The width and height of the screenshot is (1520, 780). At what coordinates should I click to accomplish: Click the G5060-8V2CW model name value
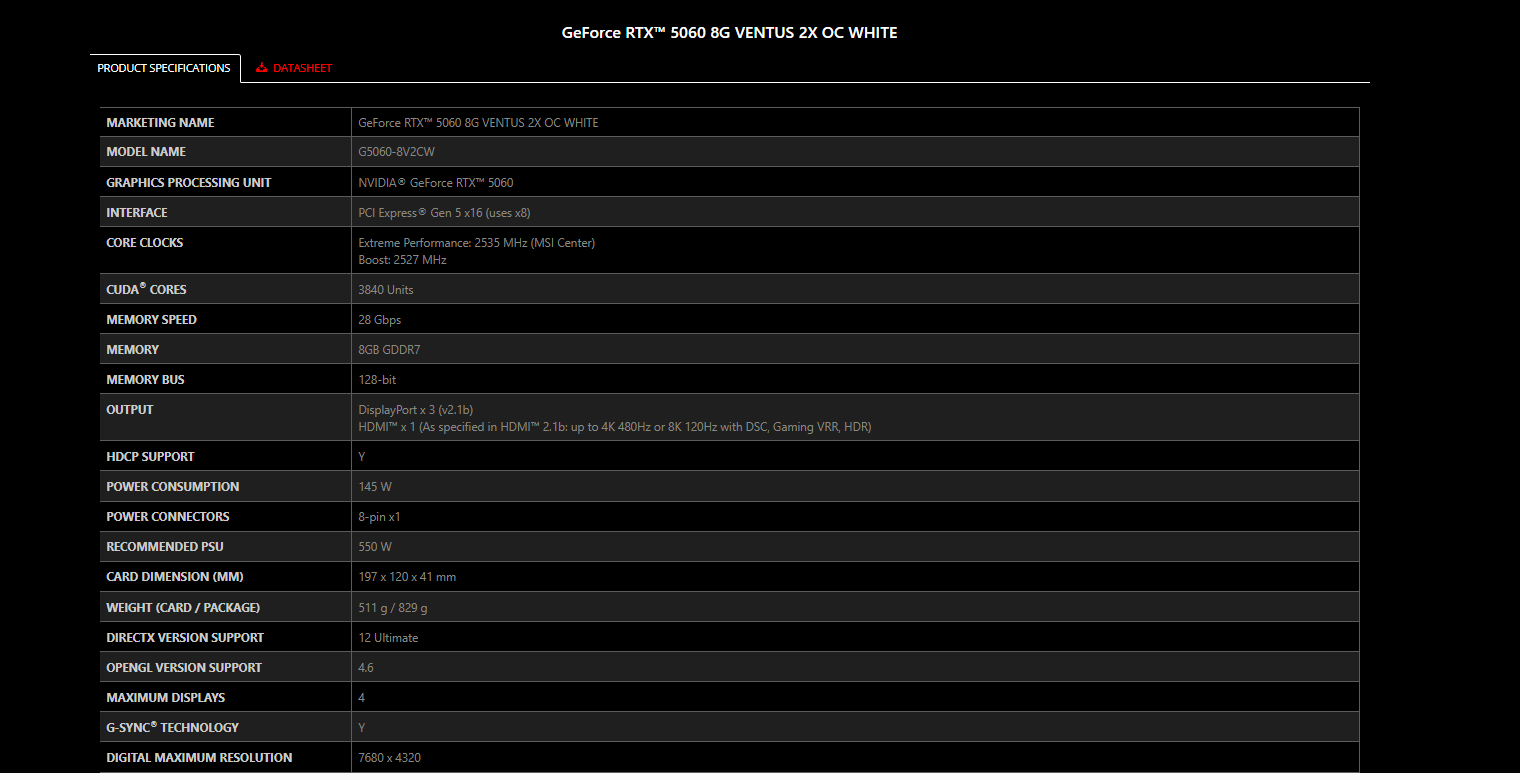pos(396,152)
